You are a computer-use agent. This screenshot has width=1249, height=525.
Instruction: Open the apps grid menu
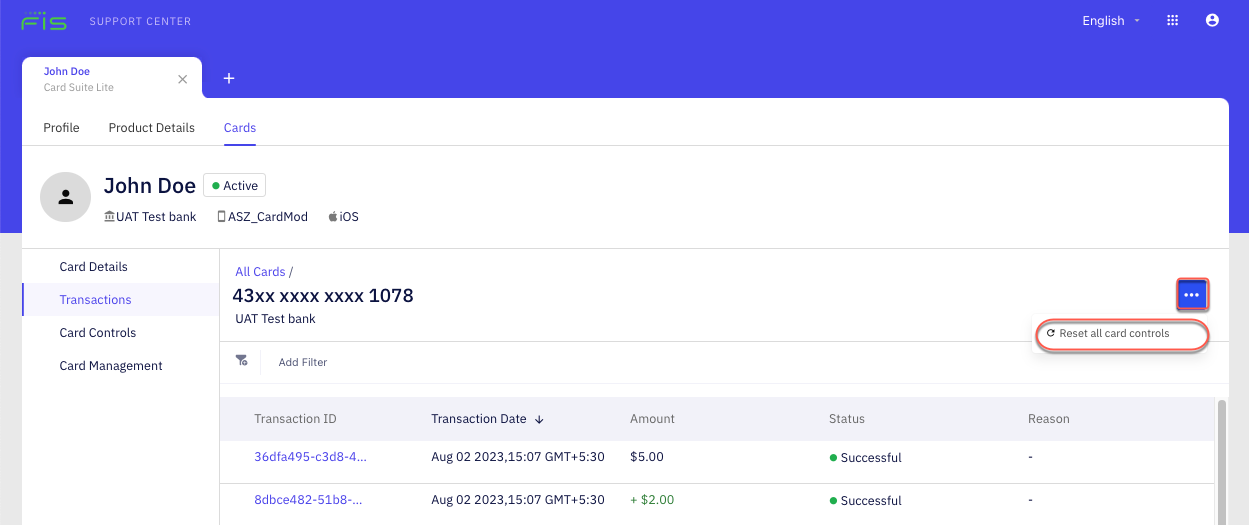pyautogui.click(x=1173, y=21)
